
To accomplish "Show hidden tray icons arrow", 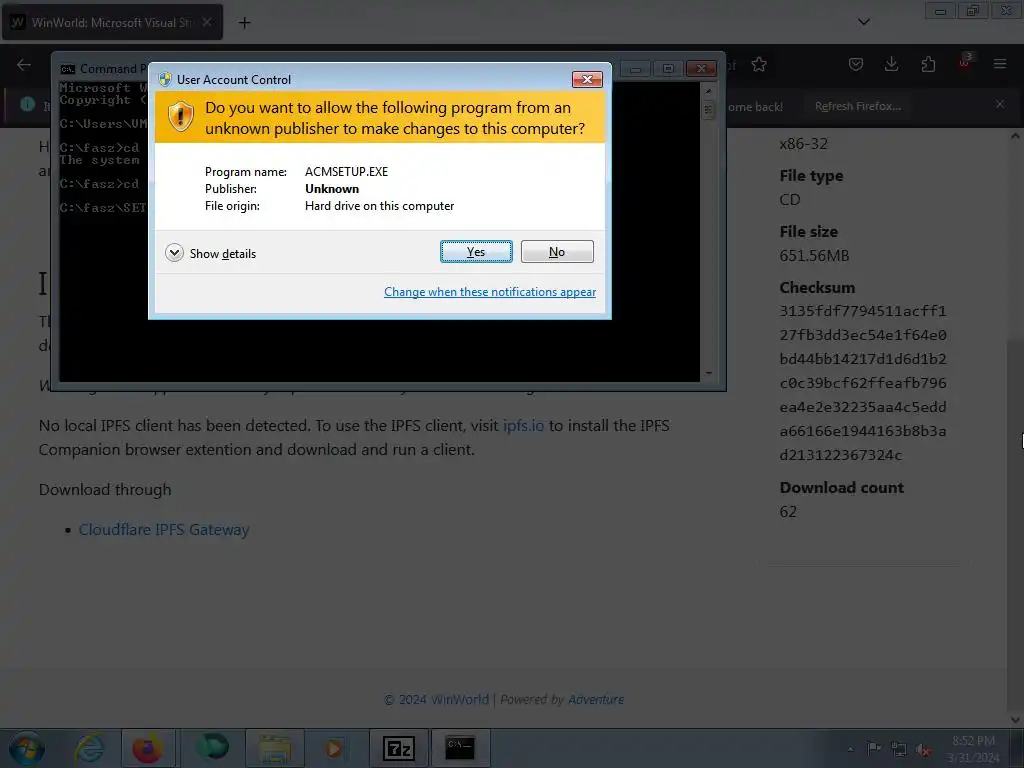I will tap(850, 749).
